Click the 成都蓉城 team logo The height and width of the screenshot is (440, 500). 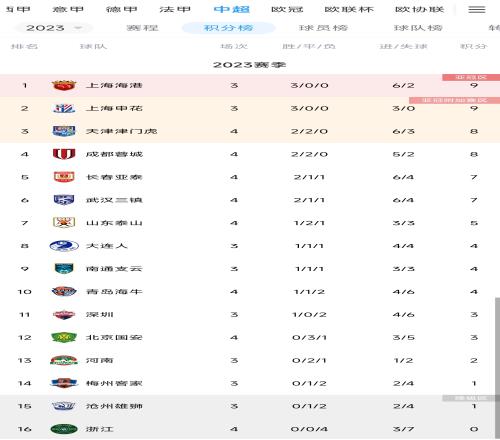pyautogui.click(x=64, y=154)
